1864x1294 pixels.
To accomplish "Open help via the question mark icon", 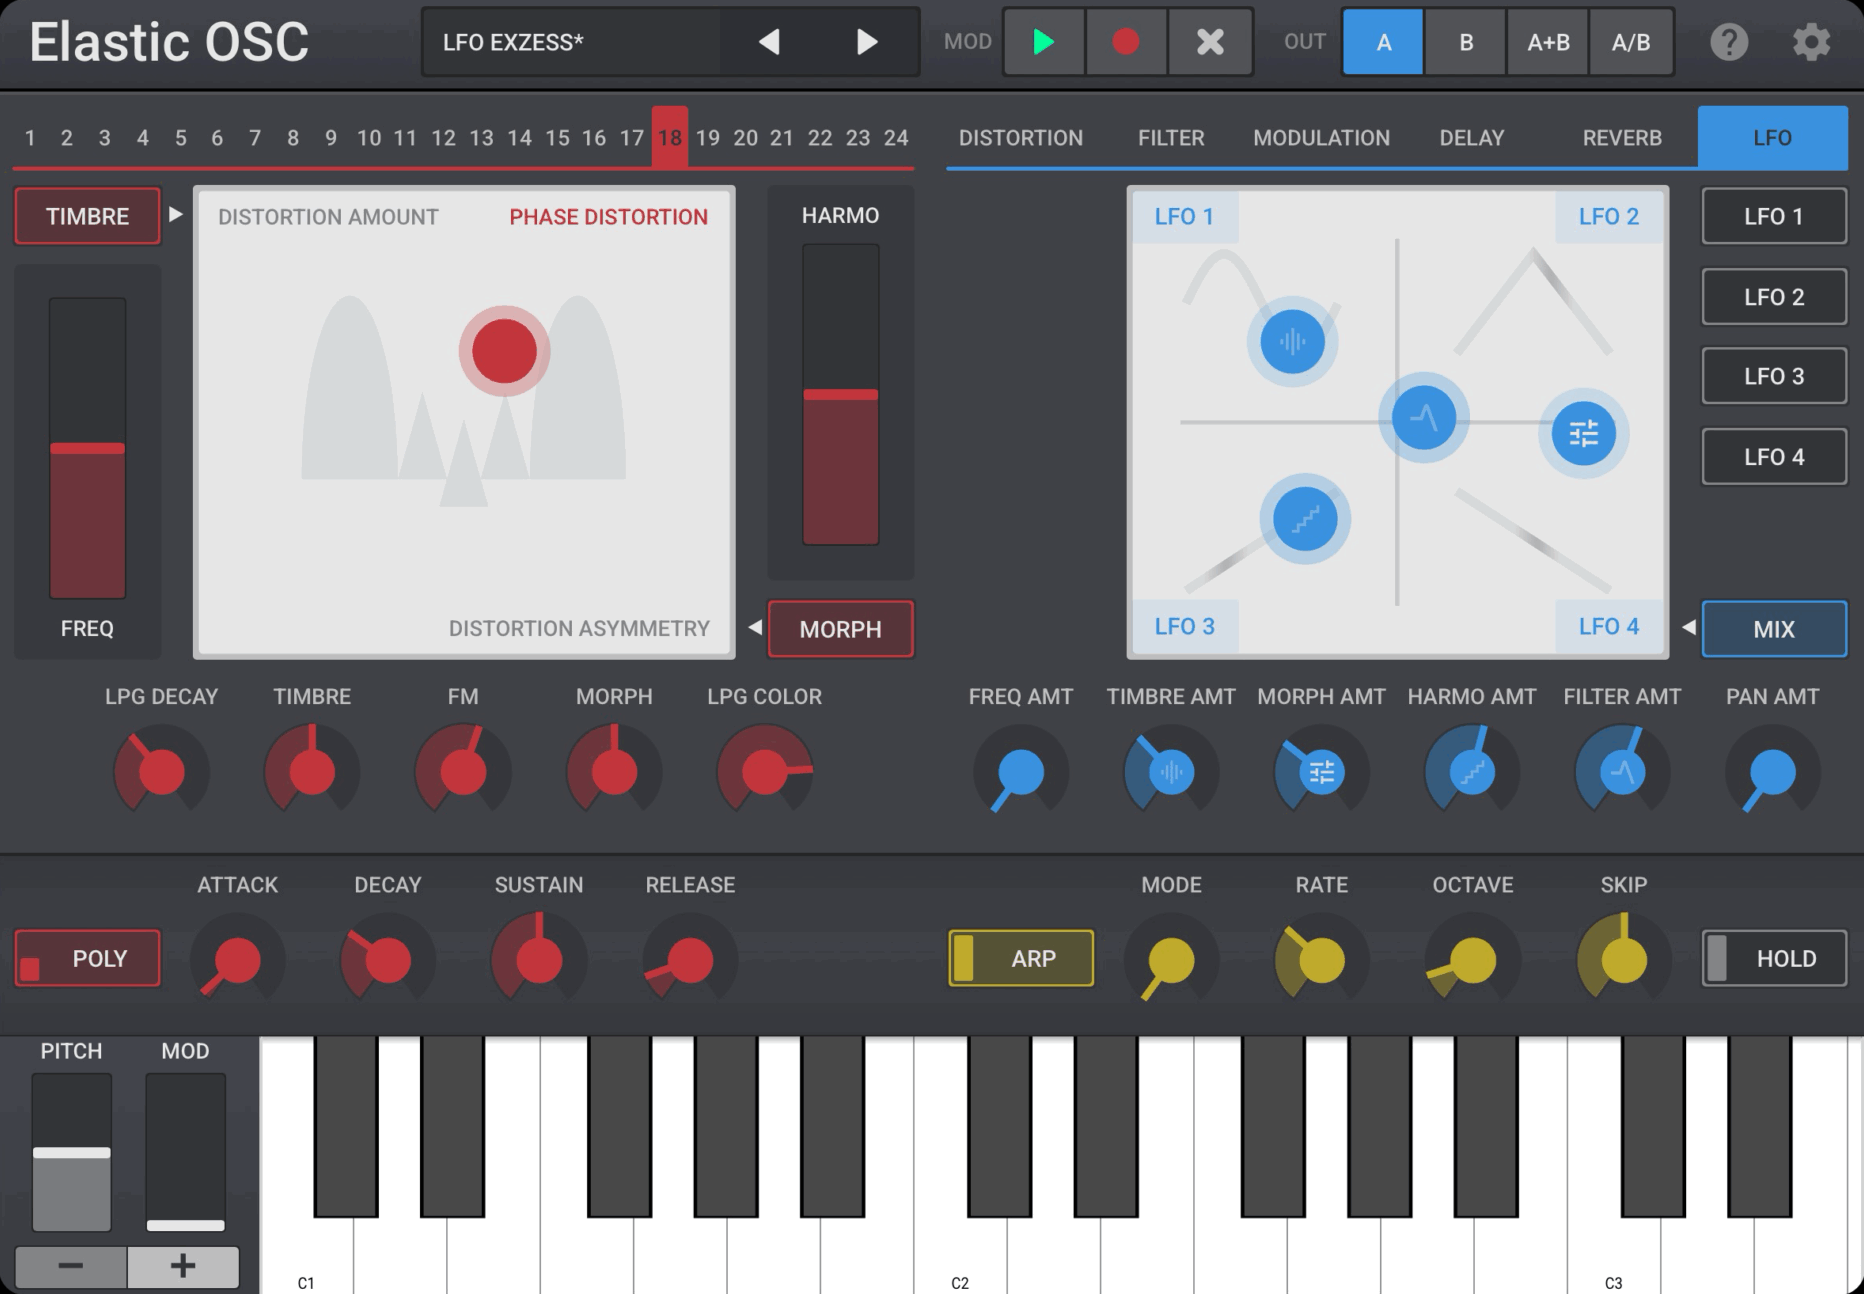I will [x=1729, y=42].
